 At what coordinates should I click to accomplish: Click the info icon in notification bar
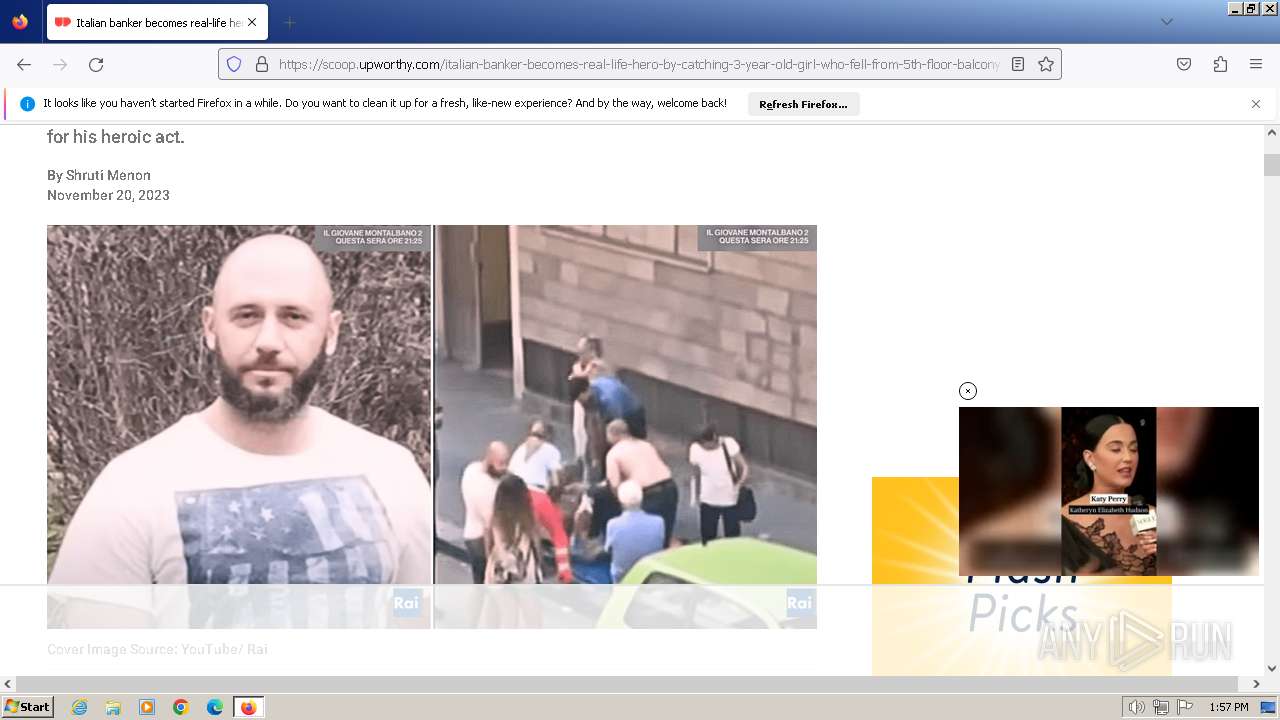click(x=28, y=104)
